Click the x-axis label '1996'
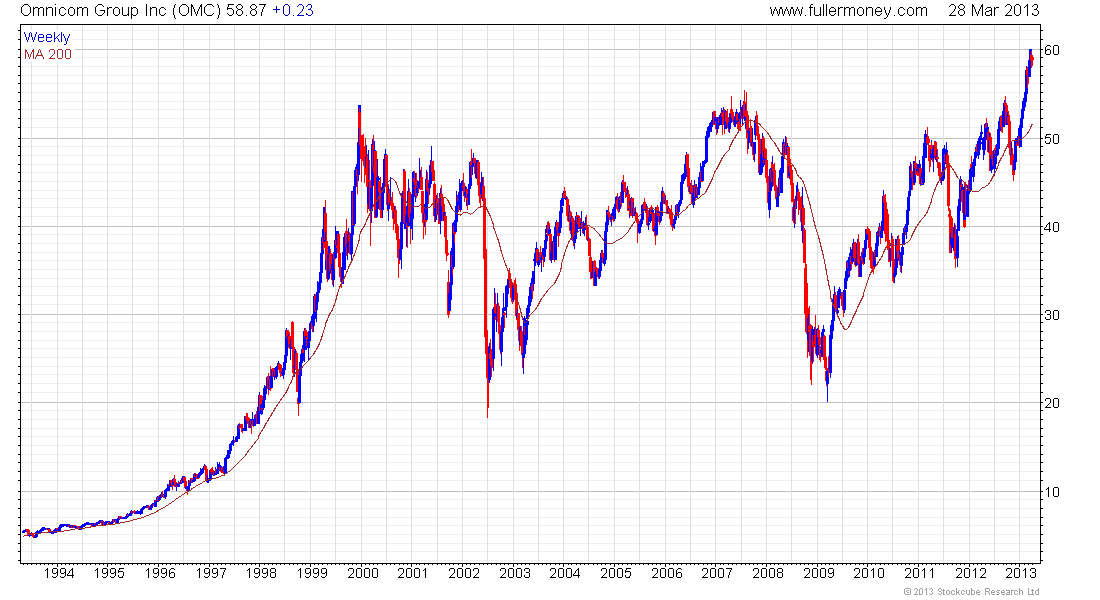1100x600 pixels. tap(160, 573)
